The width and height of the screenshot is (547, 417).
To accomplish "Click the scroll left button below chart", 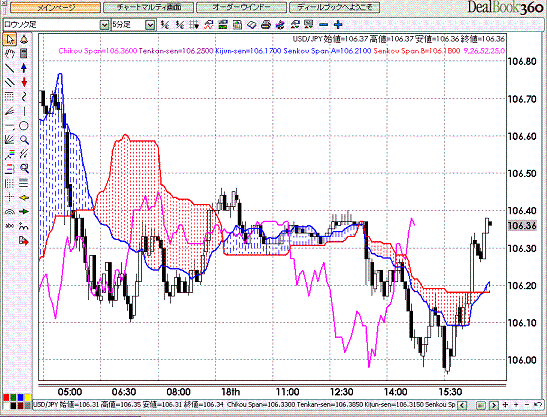I will (463, 405).
